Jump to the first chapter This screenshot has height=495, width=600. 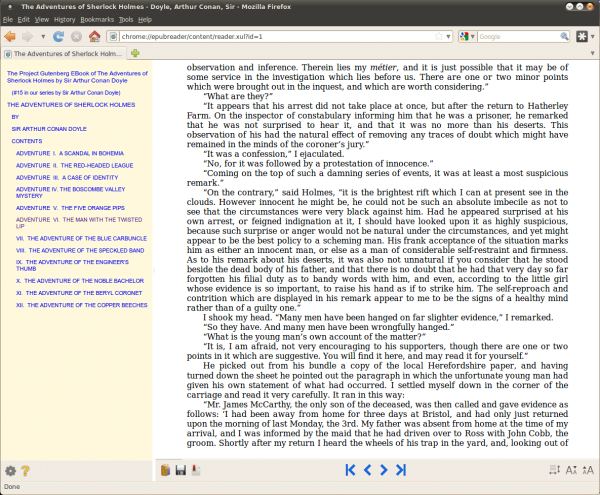click(350, 470)
